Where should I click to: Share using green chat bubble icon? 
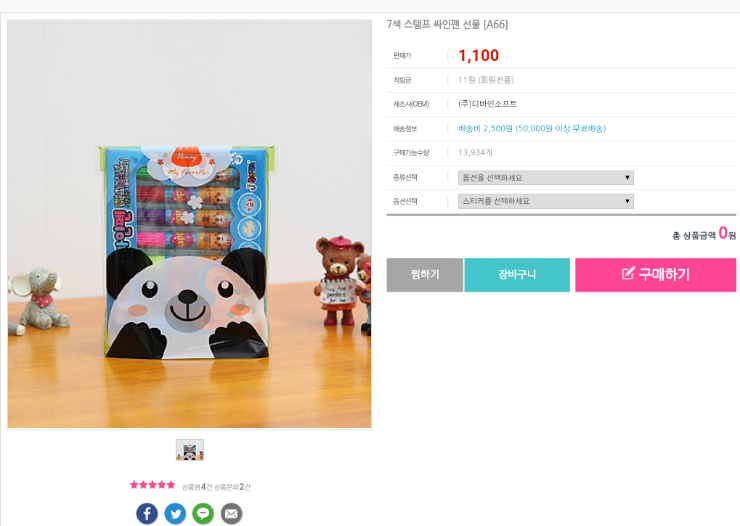pyautogui.click(x=203, y=513)
